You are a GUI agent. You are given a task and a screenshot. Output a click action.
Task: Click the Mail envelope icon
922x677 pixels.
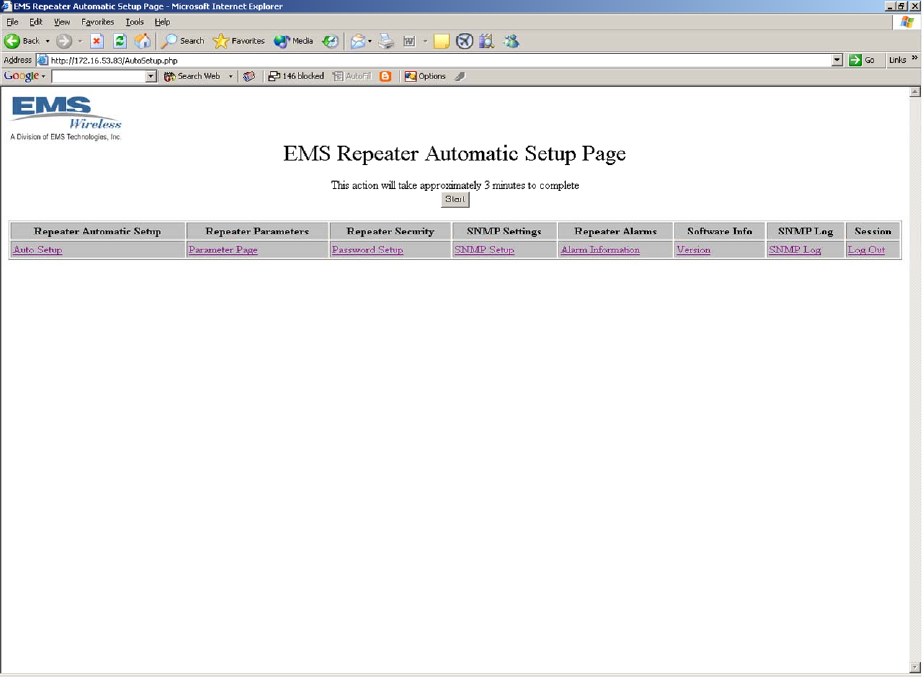(358, 41)
